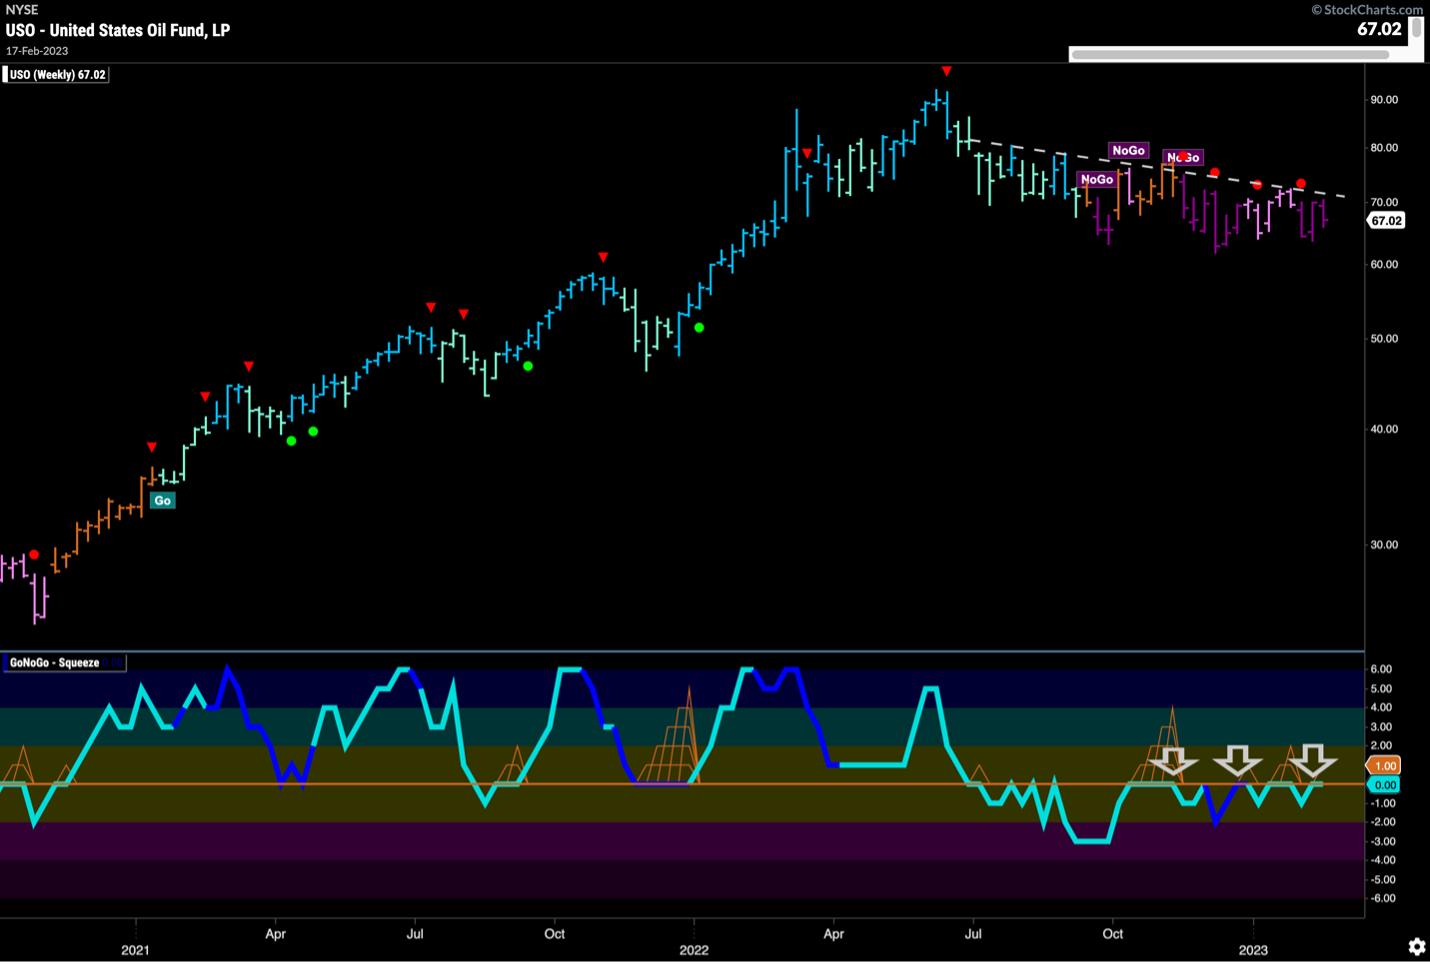Click the cyan 0.00 oscillator axis tag
The image size is (1430, 965).
click(1385, 785)
